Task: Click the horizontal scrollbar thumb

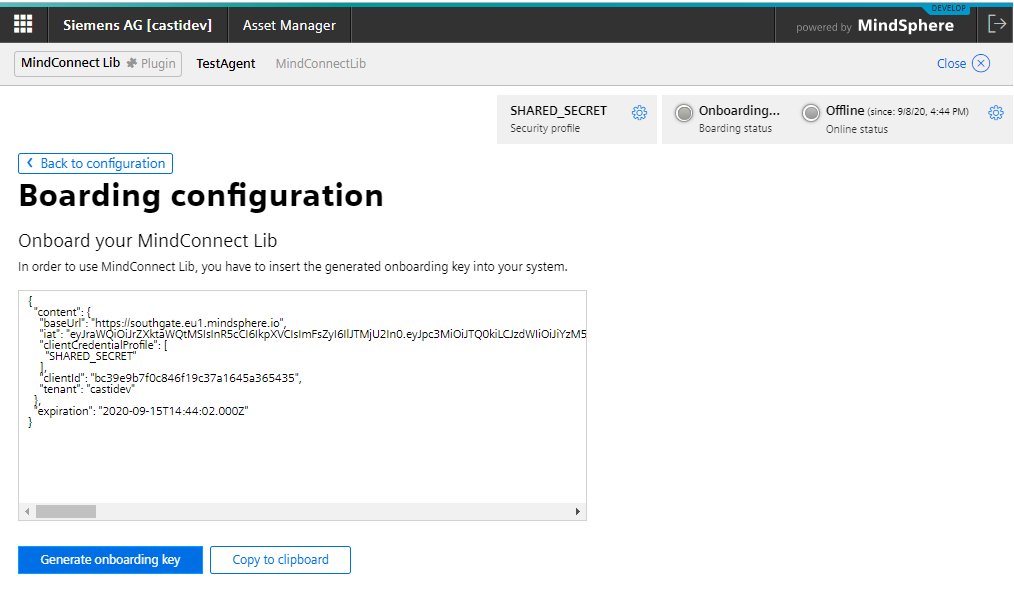Action: [x=66, y=511]
